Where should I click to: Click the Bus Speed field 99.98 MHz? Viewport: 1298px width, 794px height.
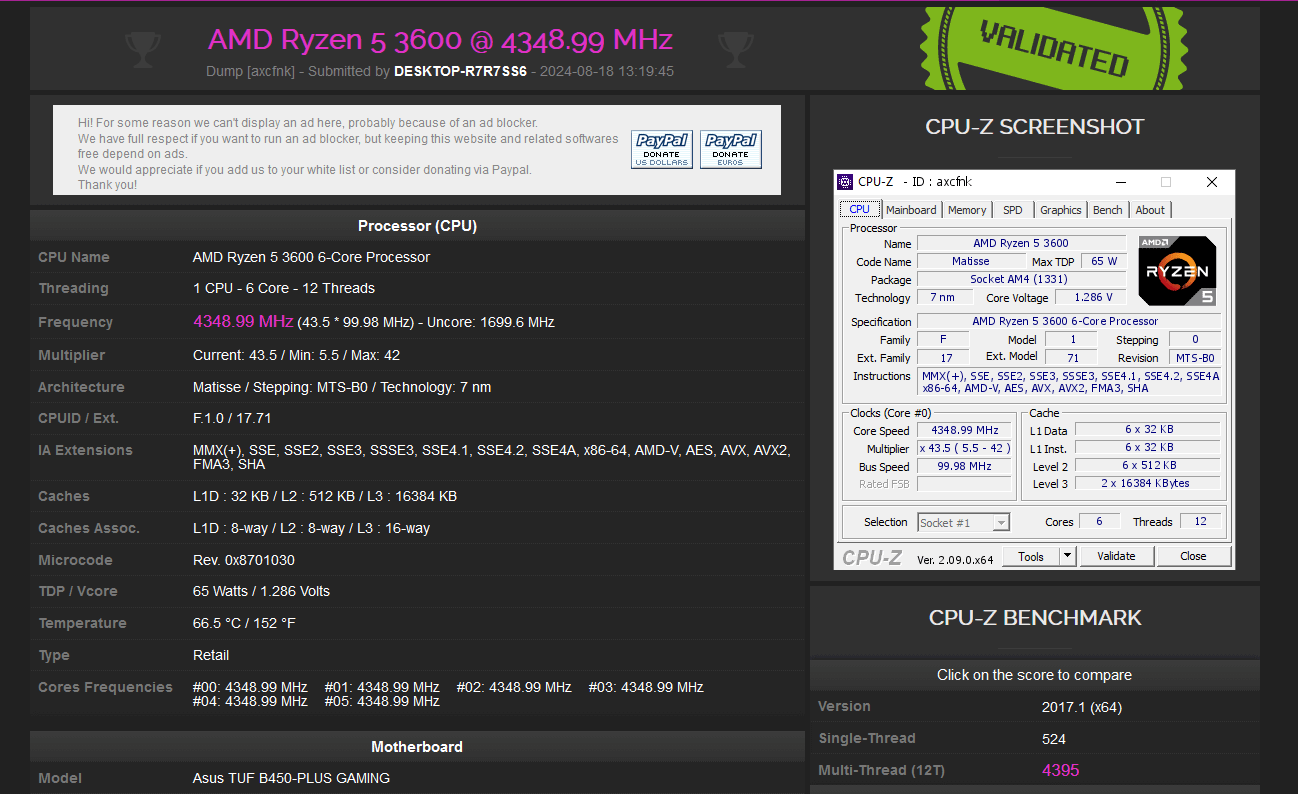964,466
